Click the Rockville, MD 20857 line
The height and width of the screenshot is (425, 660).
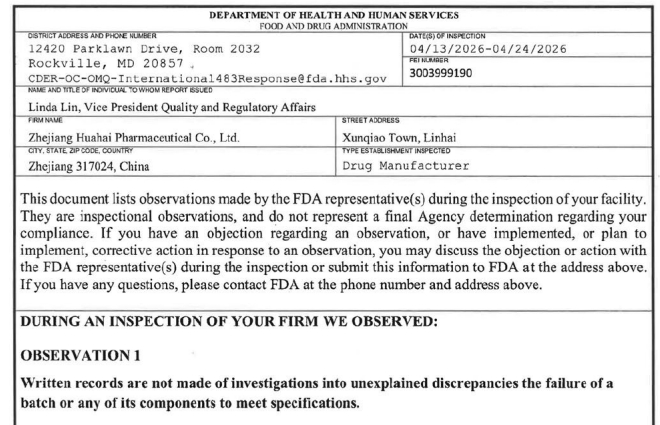[x=106, y=64]
